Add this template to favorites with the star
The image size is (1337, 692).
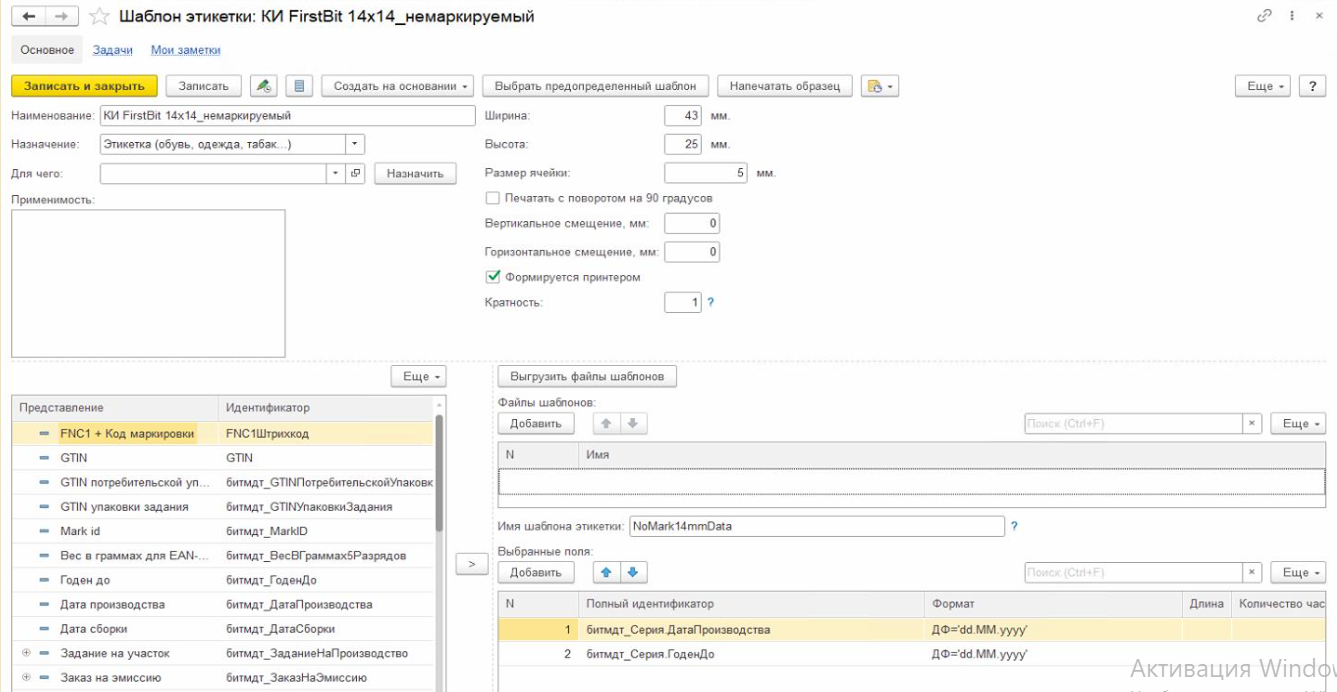[x=99, y=16]
